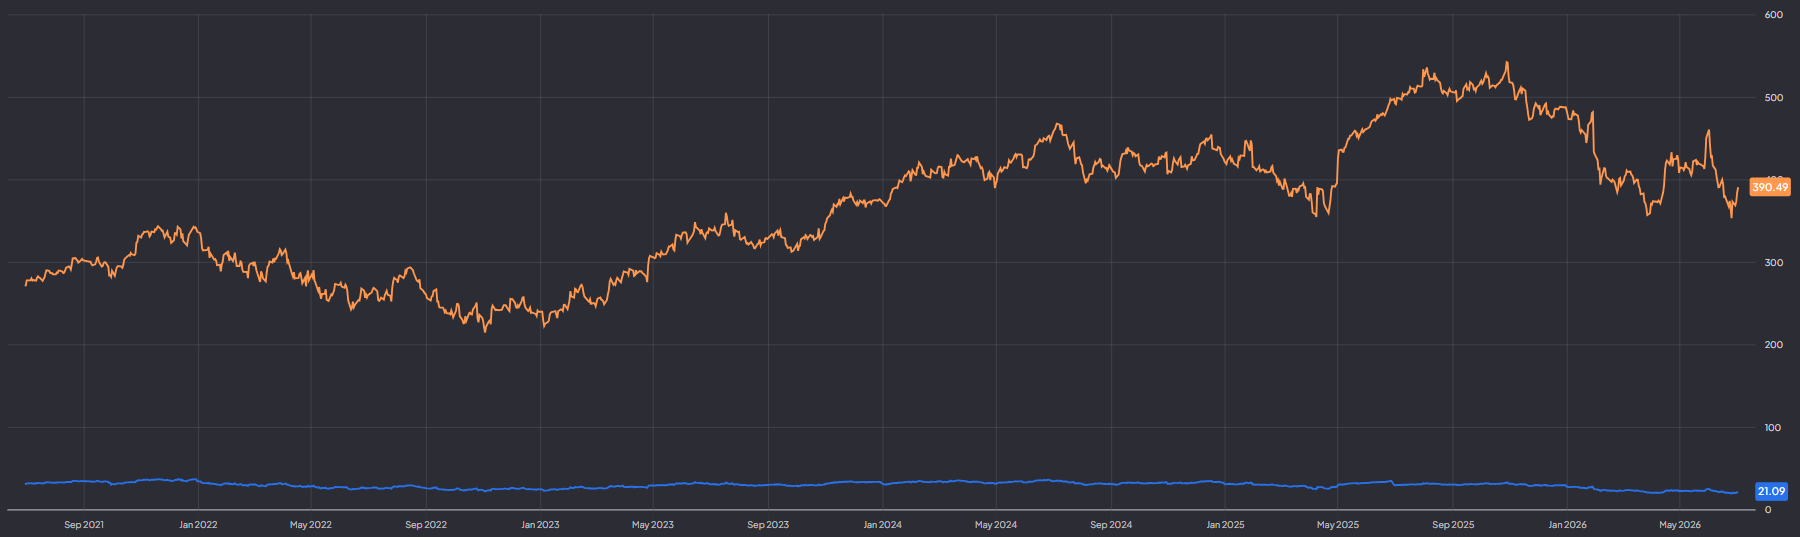
Task: Click the 600 price axis value
Action: coord(1774,15)
